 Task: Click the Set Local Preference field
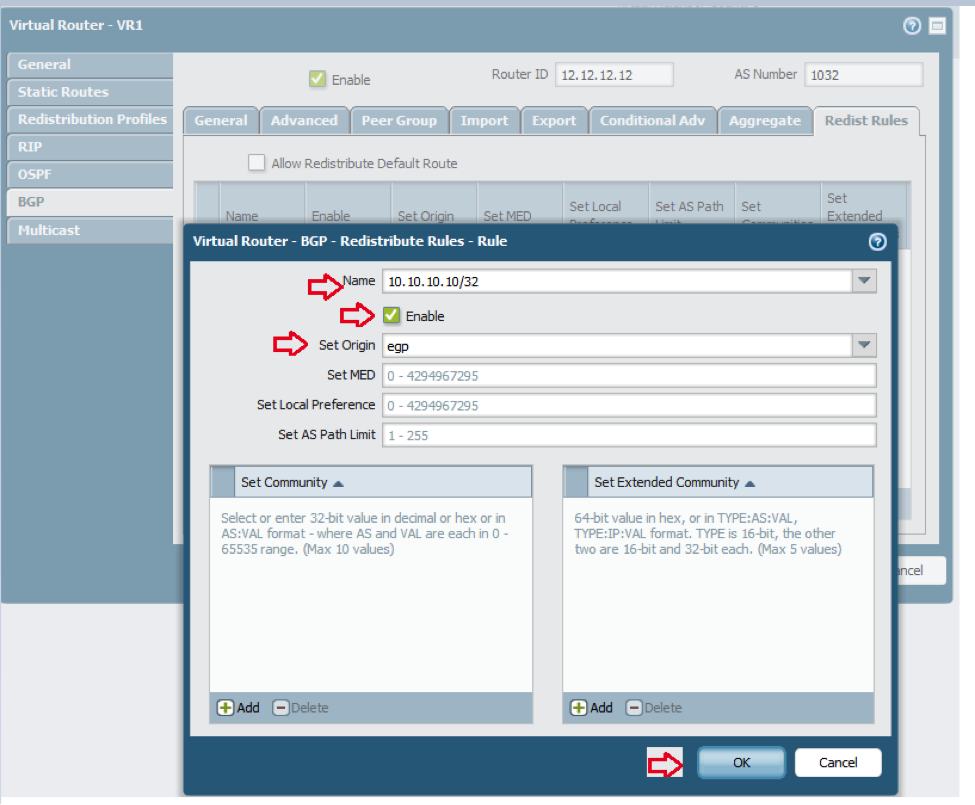[x=629, y=405]
